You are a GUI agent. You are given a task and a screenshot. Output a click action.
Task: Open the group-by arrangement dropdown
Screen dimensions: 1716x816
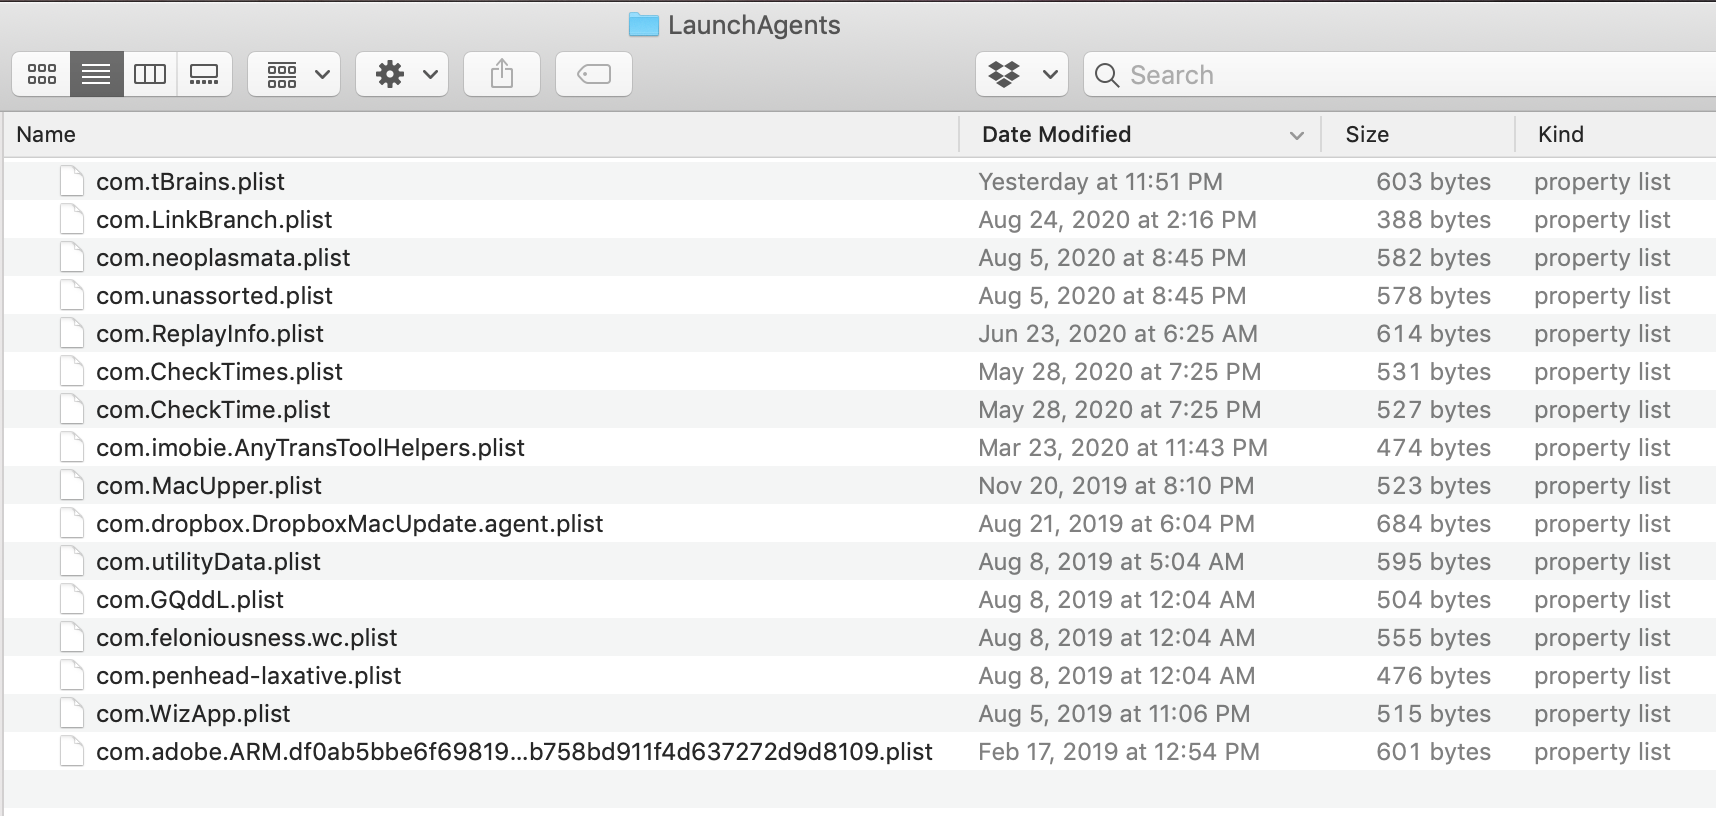tap(294, 74)
